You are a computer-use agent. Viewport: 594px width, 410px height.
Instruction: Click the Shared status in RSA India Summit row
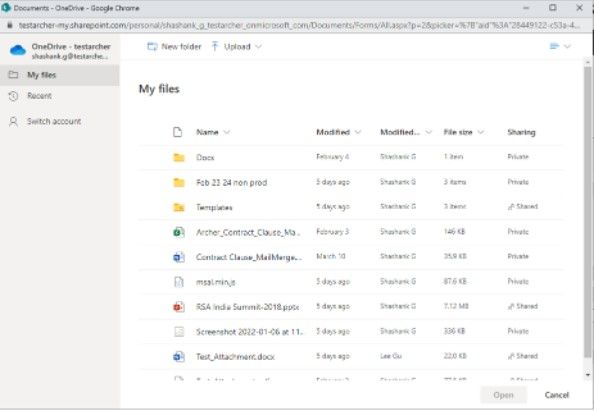pyautogui.click(x=523, y=306)
